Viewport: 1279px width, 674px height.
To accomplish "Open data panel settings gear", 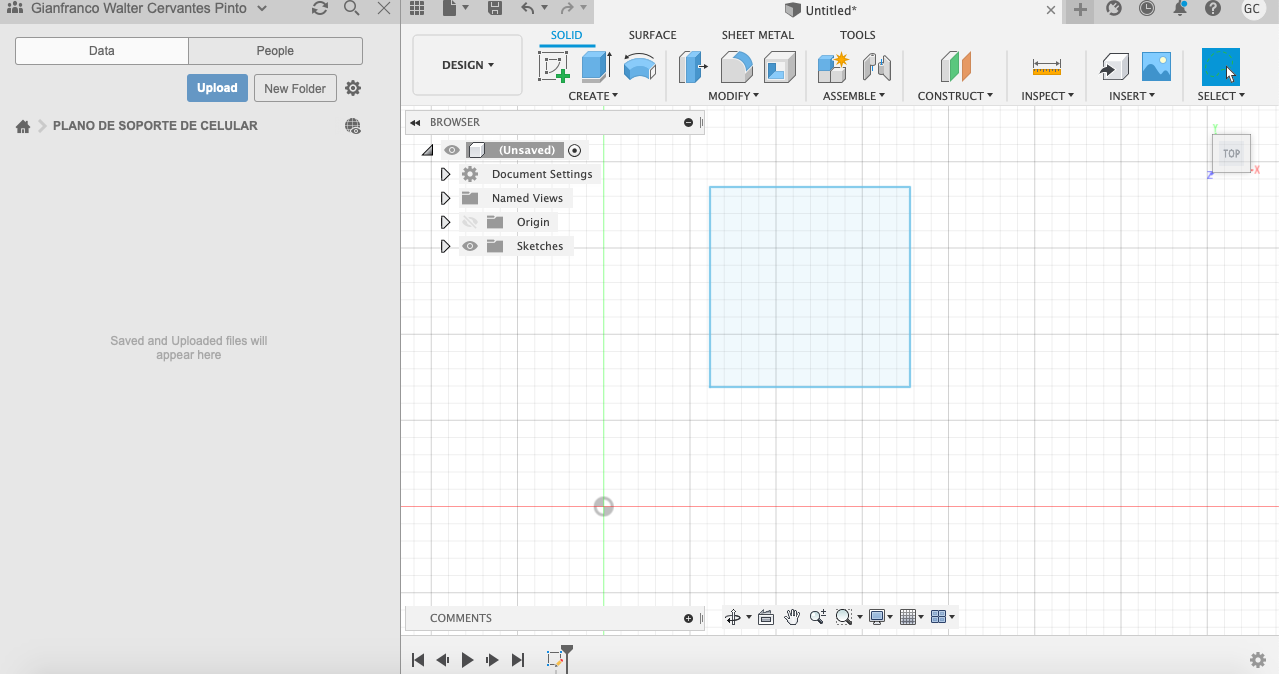I will pyautogui.click(x=353, y=88).
